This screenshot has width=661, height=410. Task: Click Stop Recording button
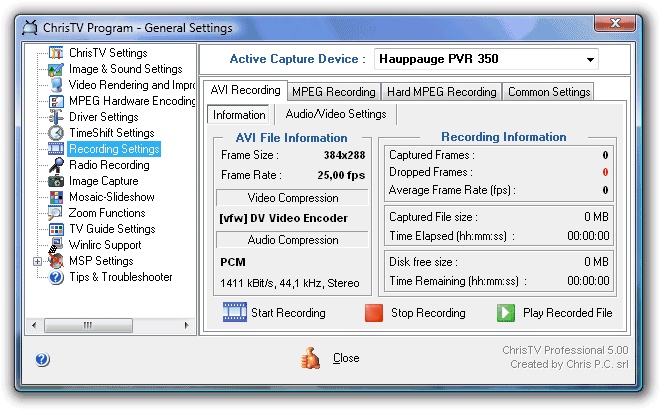(x=415, y=313)
